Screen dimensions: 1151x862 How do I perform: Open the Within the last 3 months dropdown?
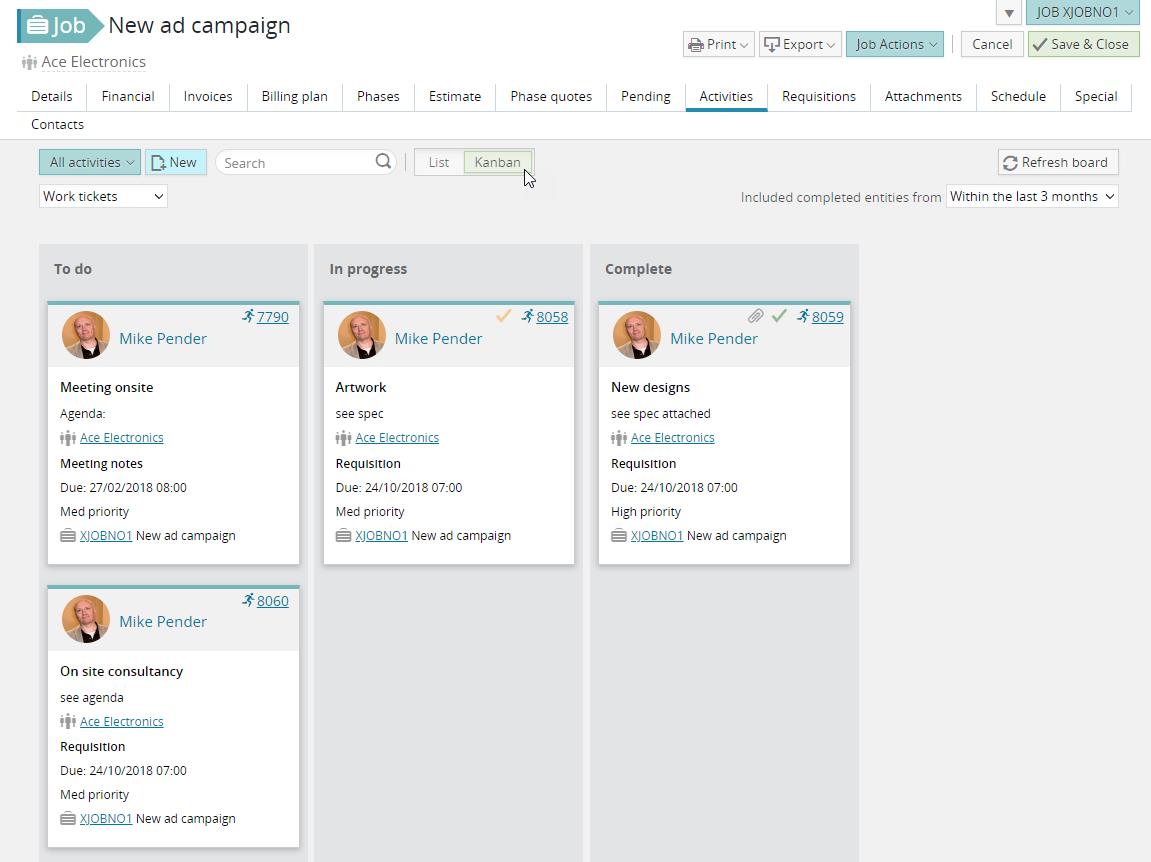[x=1031, y=196]
